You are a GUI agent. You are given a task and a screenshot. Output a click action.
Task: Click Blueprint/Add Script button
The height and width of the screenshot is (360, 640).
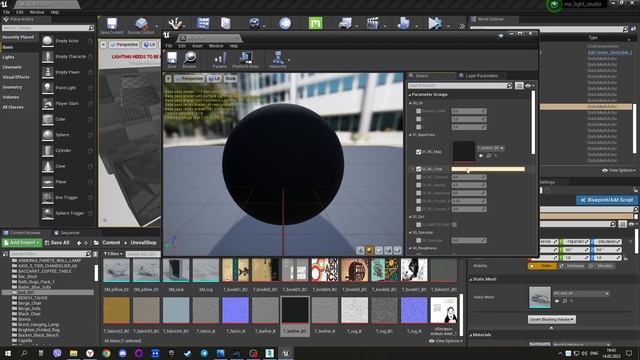coord(607,200)
